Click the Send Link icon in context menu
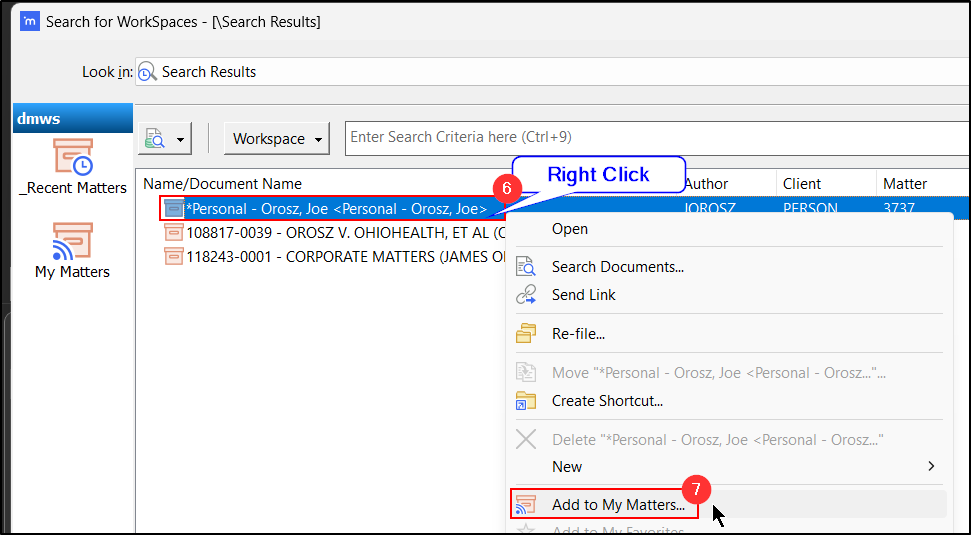This screenshot has height=535, width=971. (x=526, y=295)
